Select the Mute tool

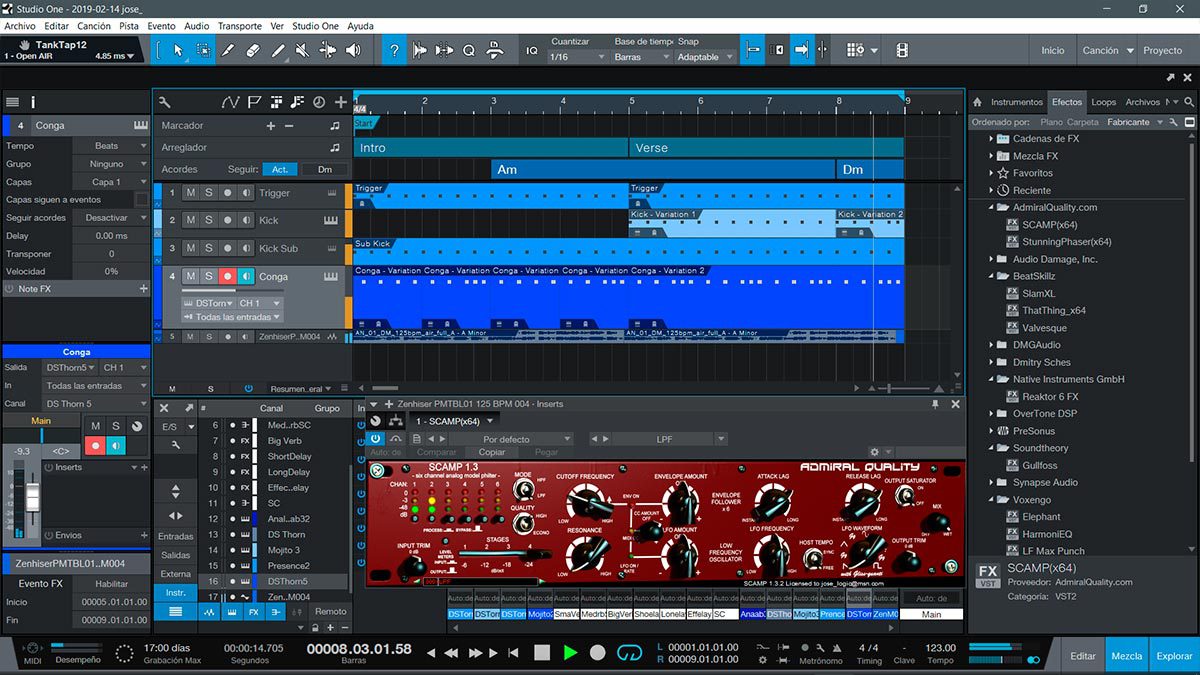(302, 50)
